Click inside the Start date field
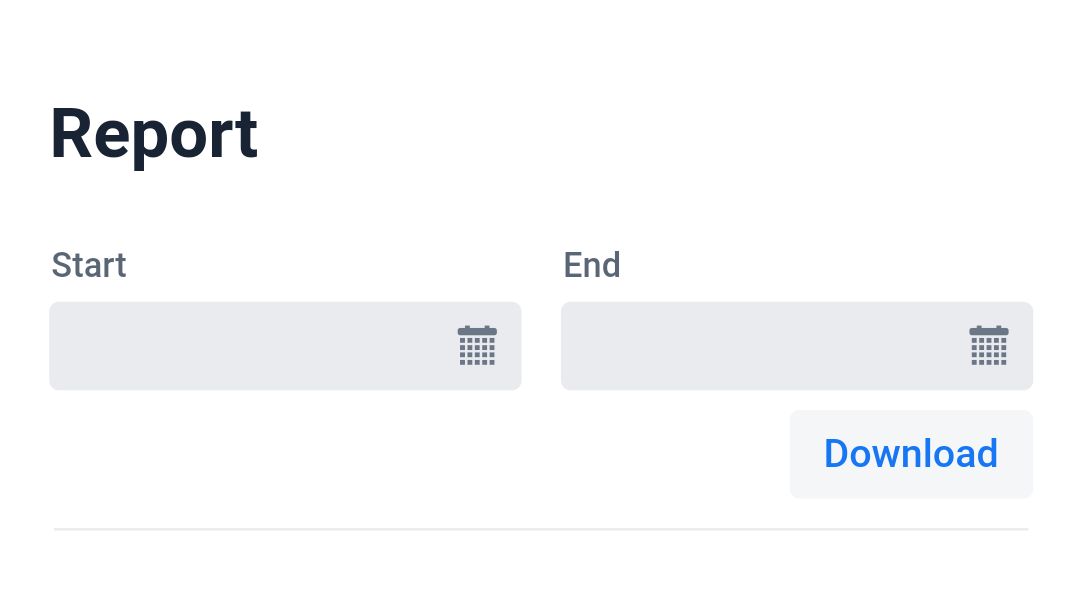This screenshot has height=608, width=1080. (x=250, y=345)
